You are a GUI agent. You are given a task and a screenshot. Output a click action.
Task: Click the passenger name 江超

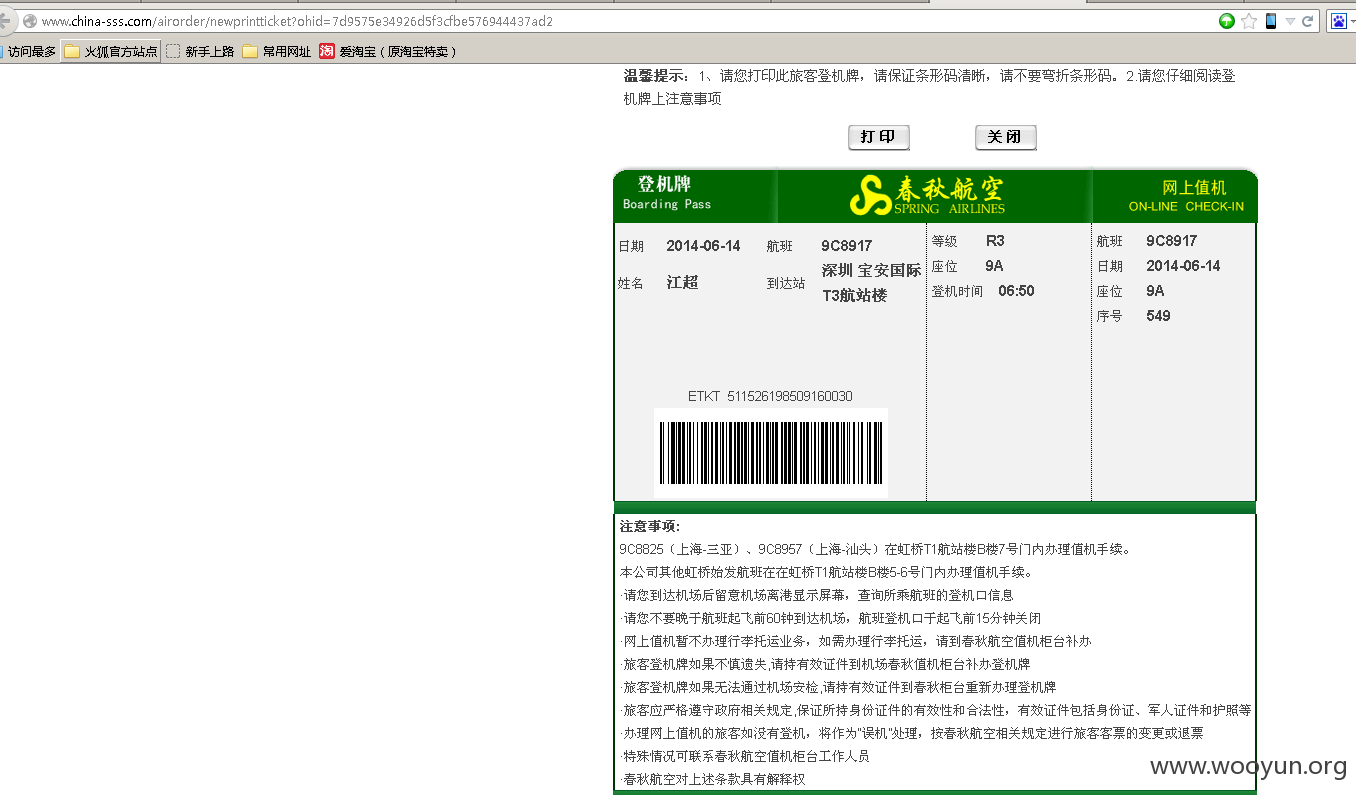coord(683,283)
